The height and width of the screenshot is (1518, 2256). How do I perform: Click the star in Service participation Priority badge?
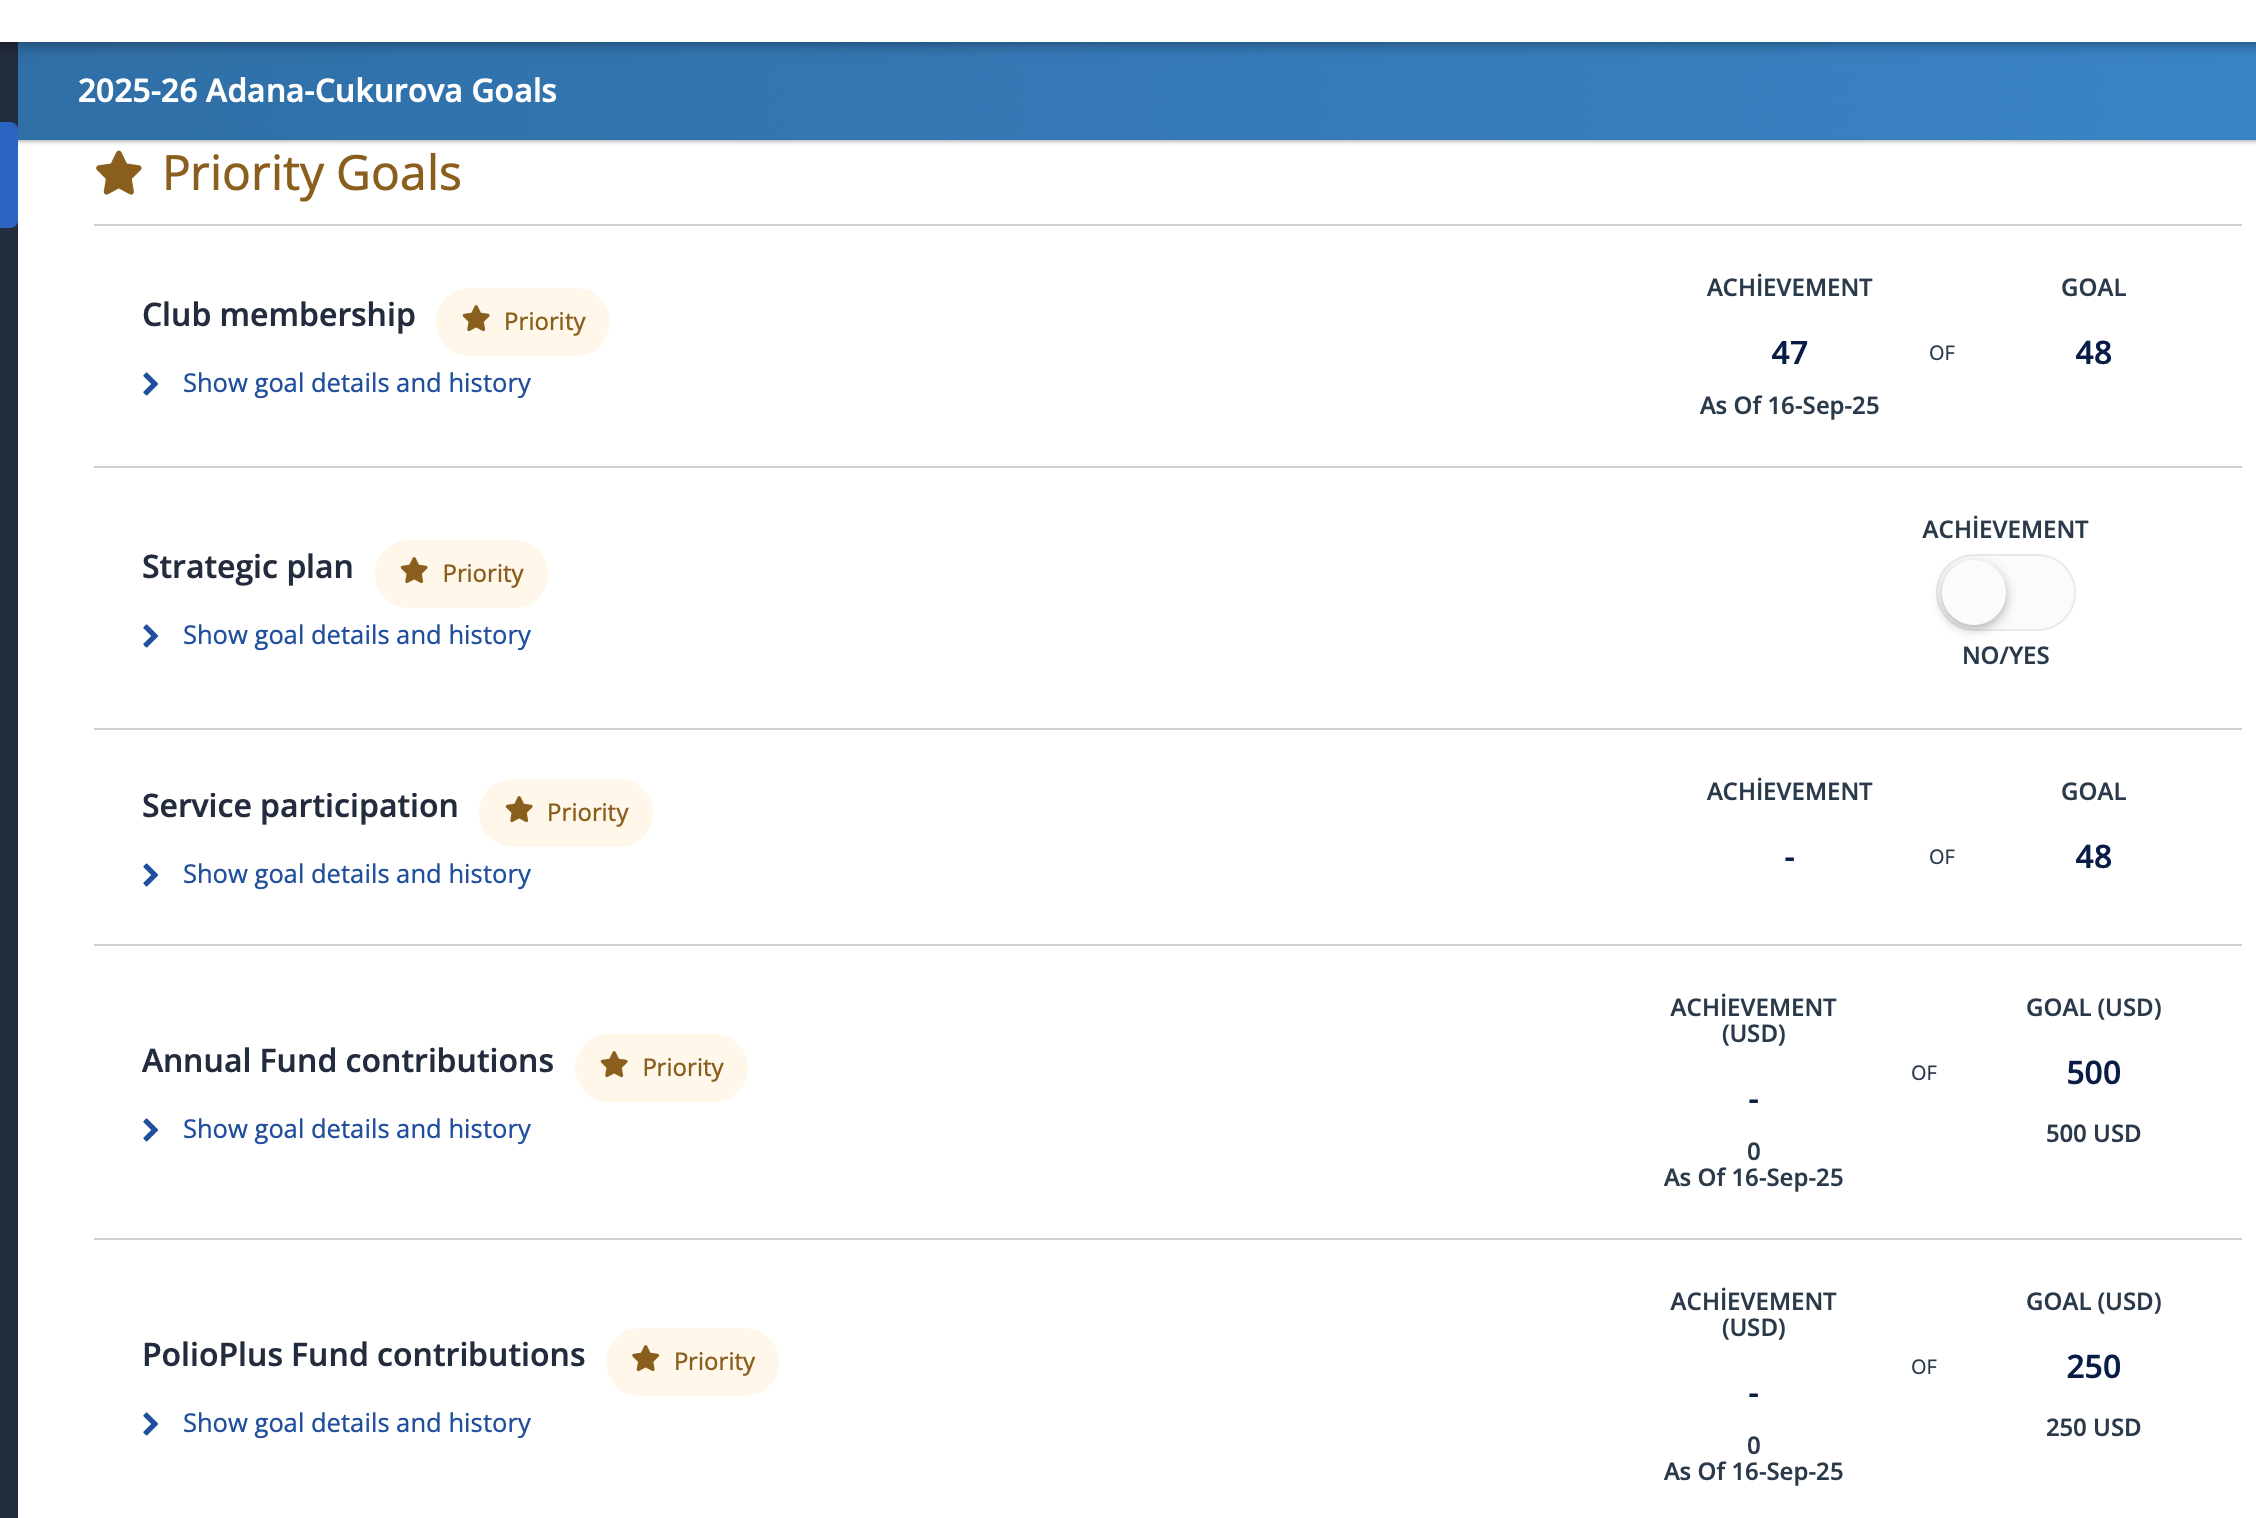pos(519,811)
